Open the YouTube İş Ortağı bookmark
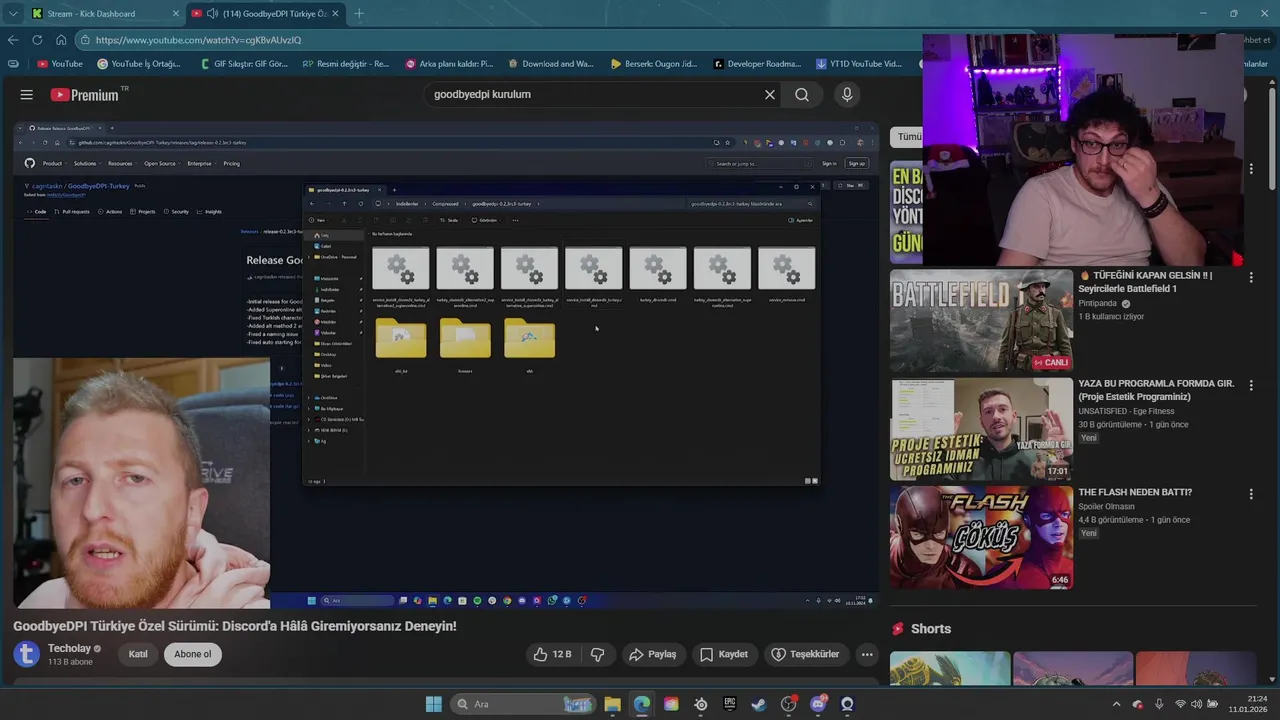 (x=139, y=64)
